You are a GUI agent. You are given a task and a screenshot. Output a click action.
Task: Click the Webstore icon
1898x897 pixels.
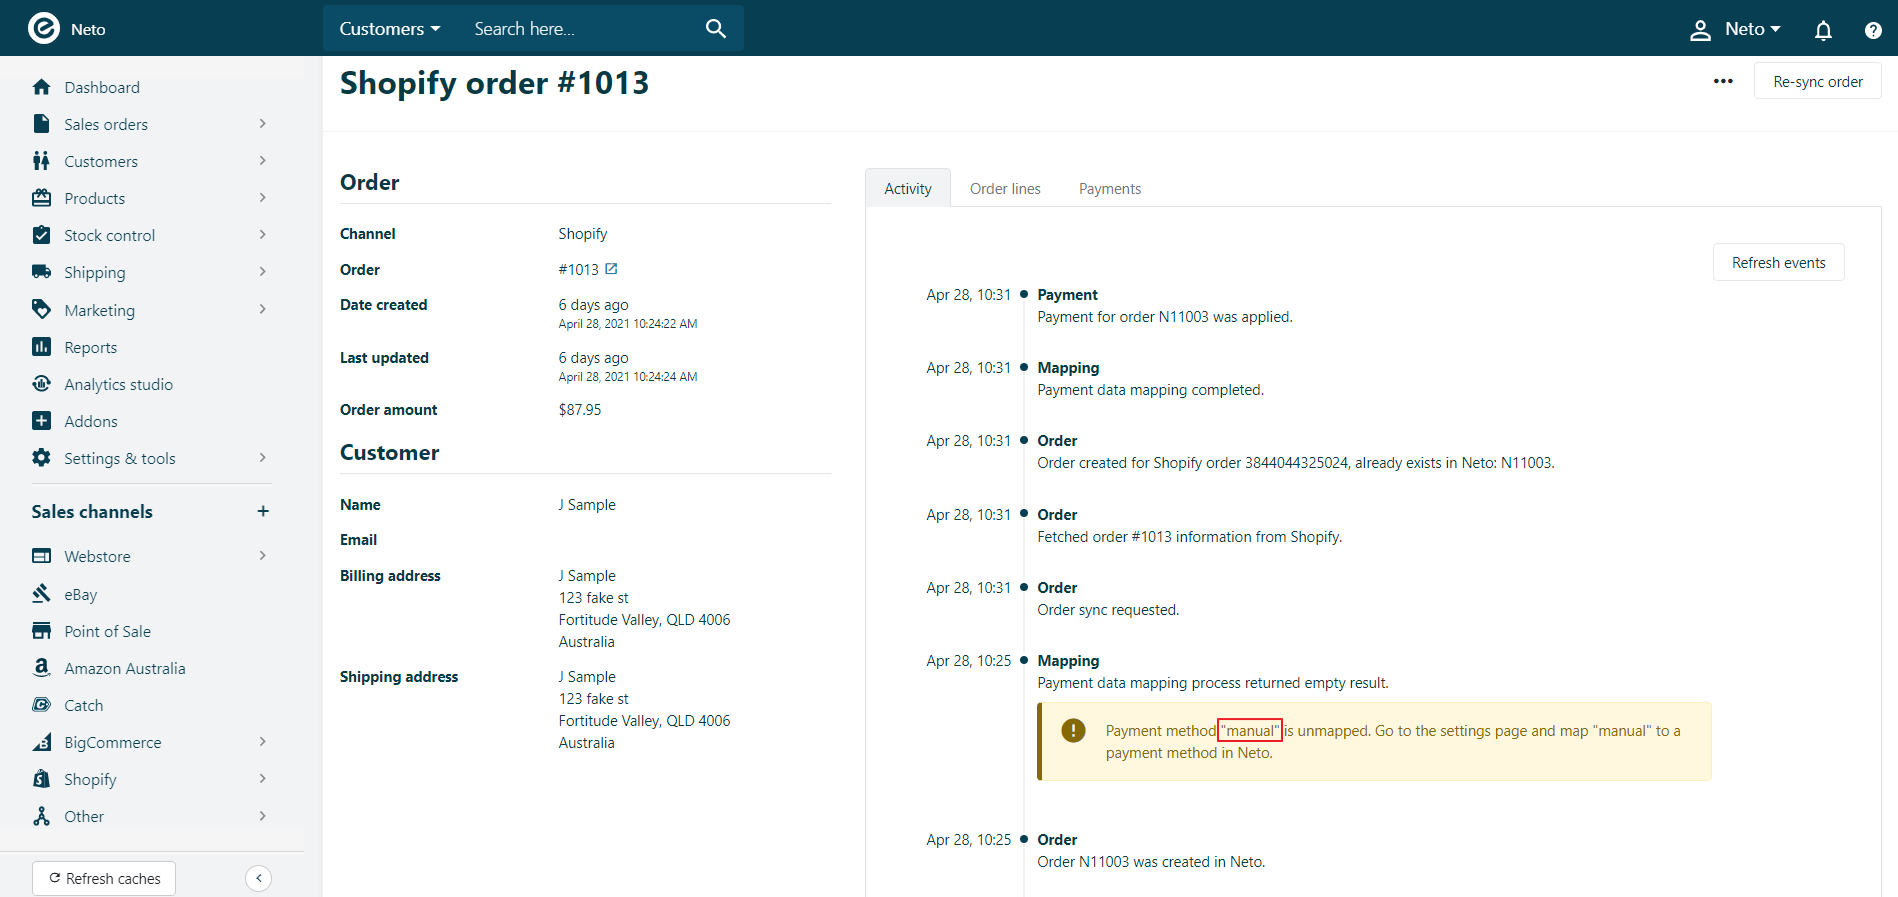pos(41,556)
